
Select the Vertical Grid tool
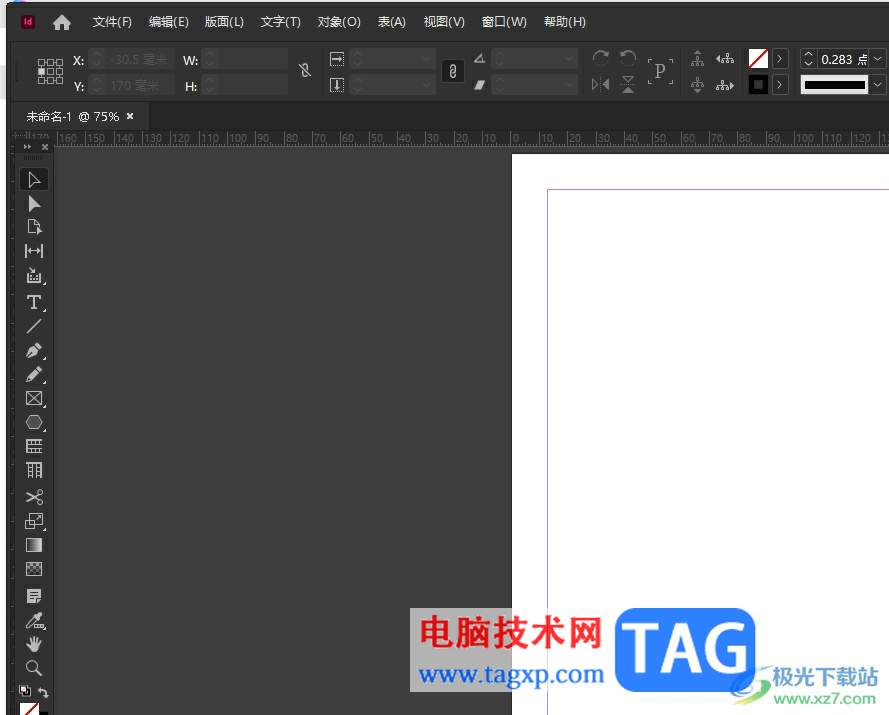(x=34, y=470)
